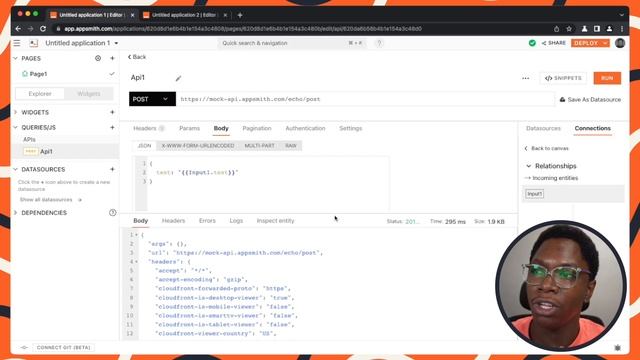The image size is (640, 360).
Task: Edit the Api1 name with pencil icon
Action: [x=178, y=78]
